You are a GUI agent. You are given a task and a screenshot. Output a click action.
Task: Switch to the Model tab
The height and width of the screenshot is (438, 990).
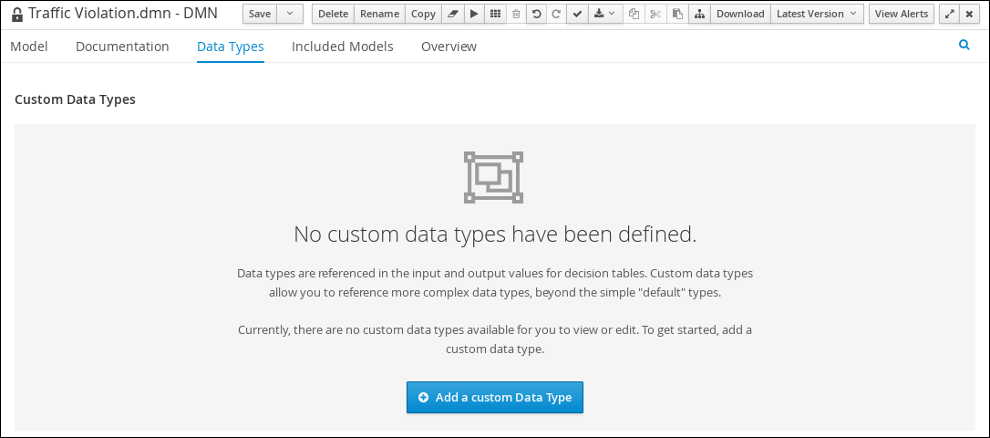click(29, 47)
